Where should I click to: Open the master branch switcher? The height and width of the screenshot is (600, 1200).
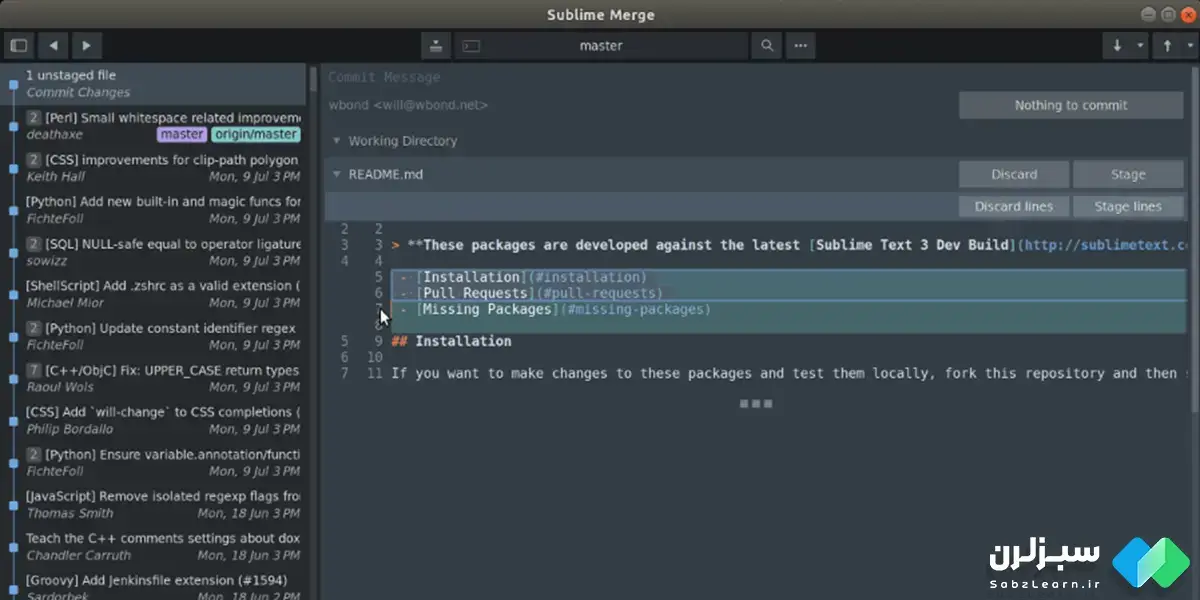point(601,45)
